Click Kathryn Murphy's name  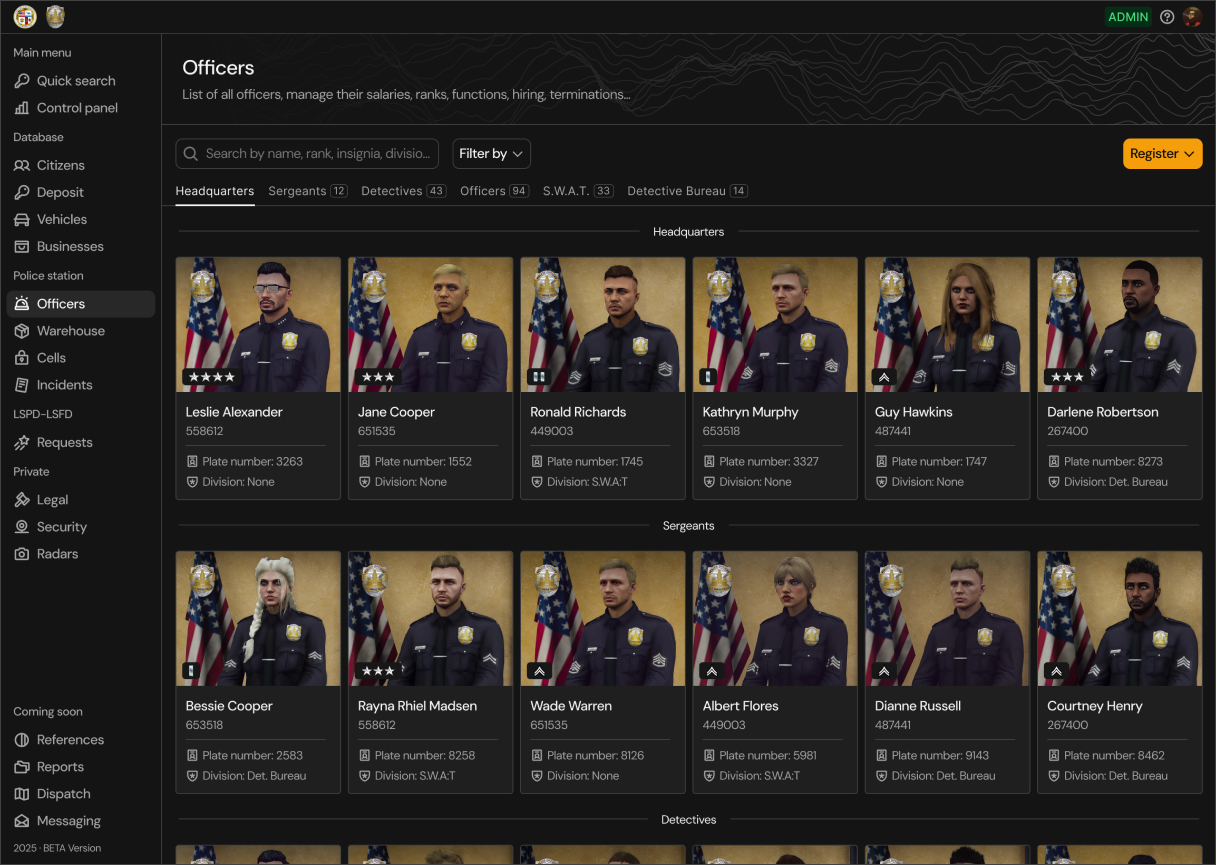tap(750, 412)
